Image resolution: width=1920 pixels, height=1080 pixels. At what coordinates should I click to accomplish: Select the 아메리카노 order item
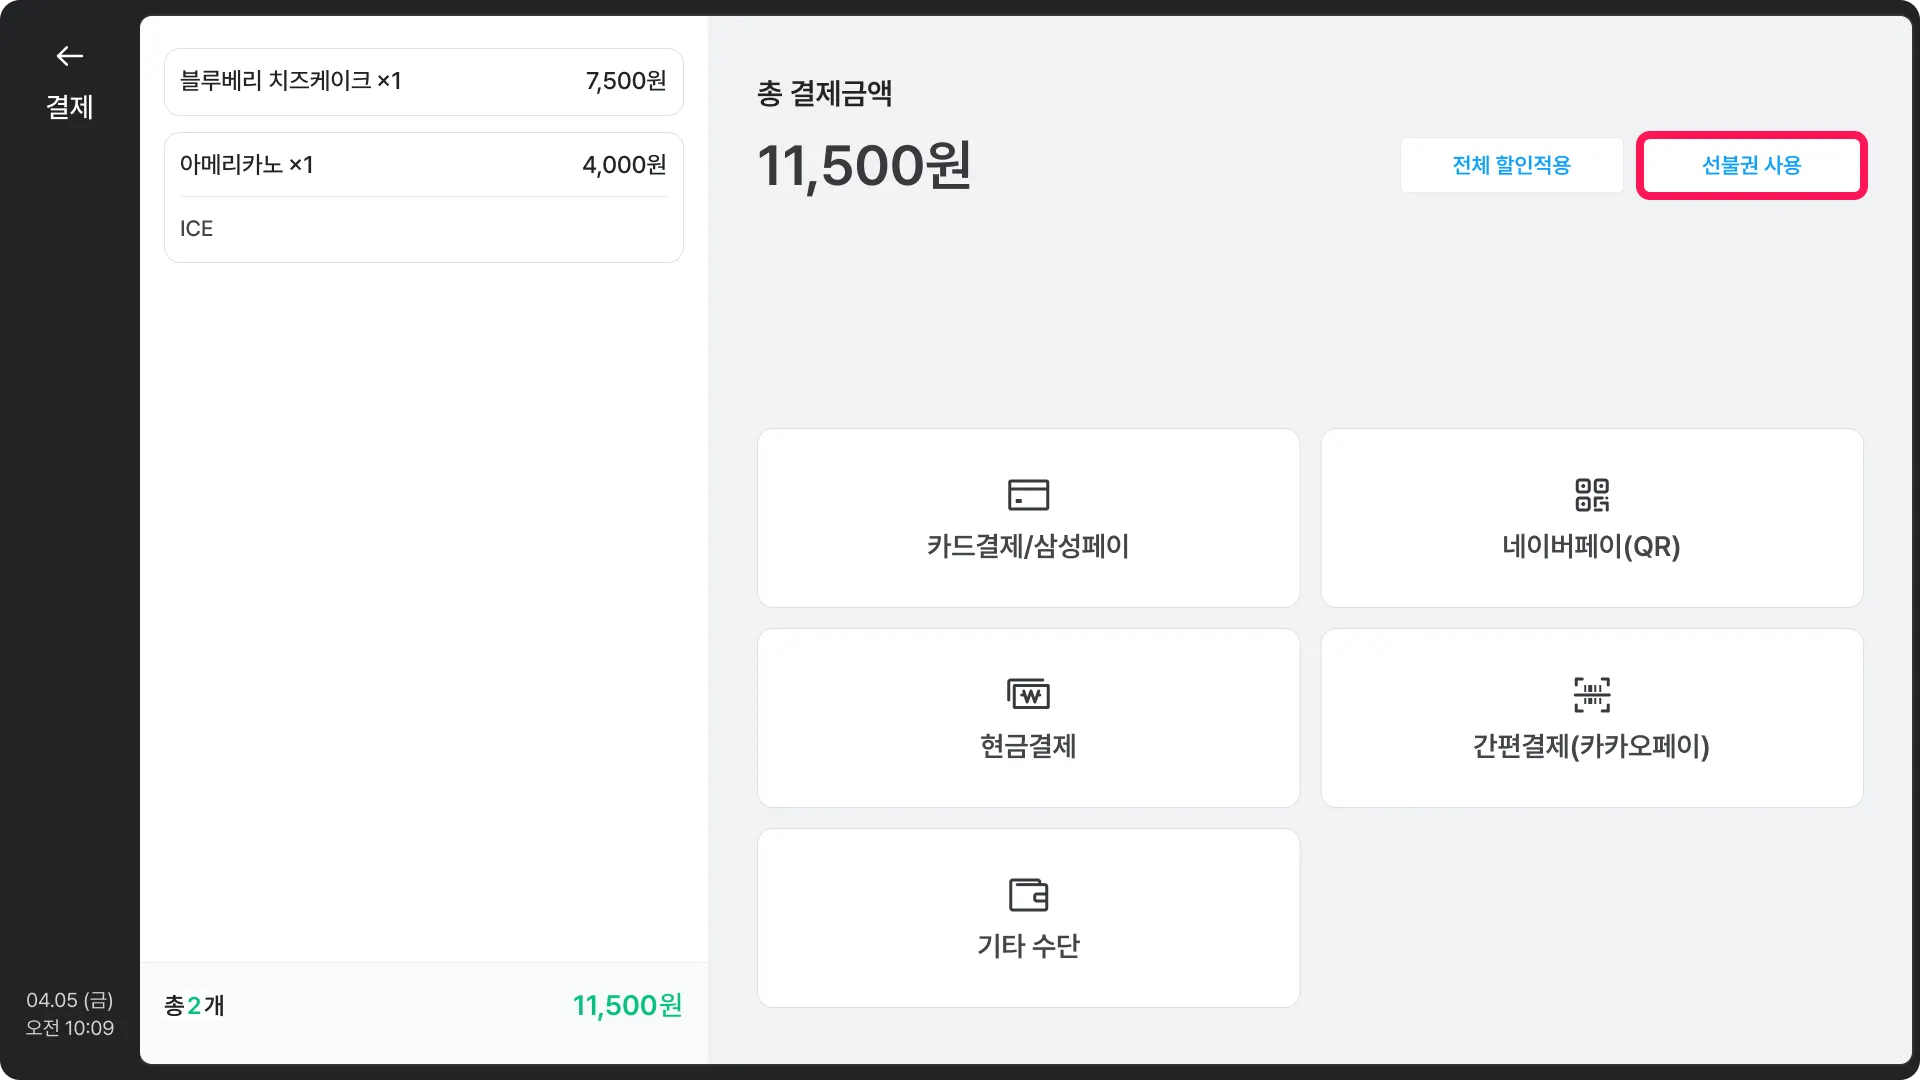pos(424,165)
